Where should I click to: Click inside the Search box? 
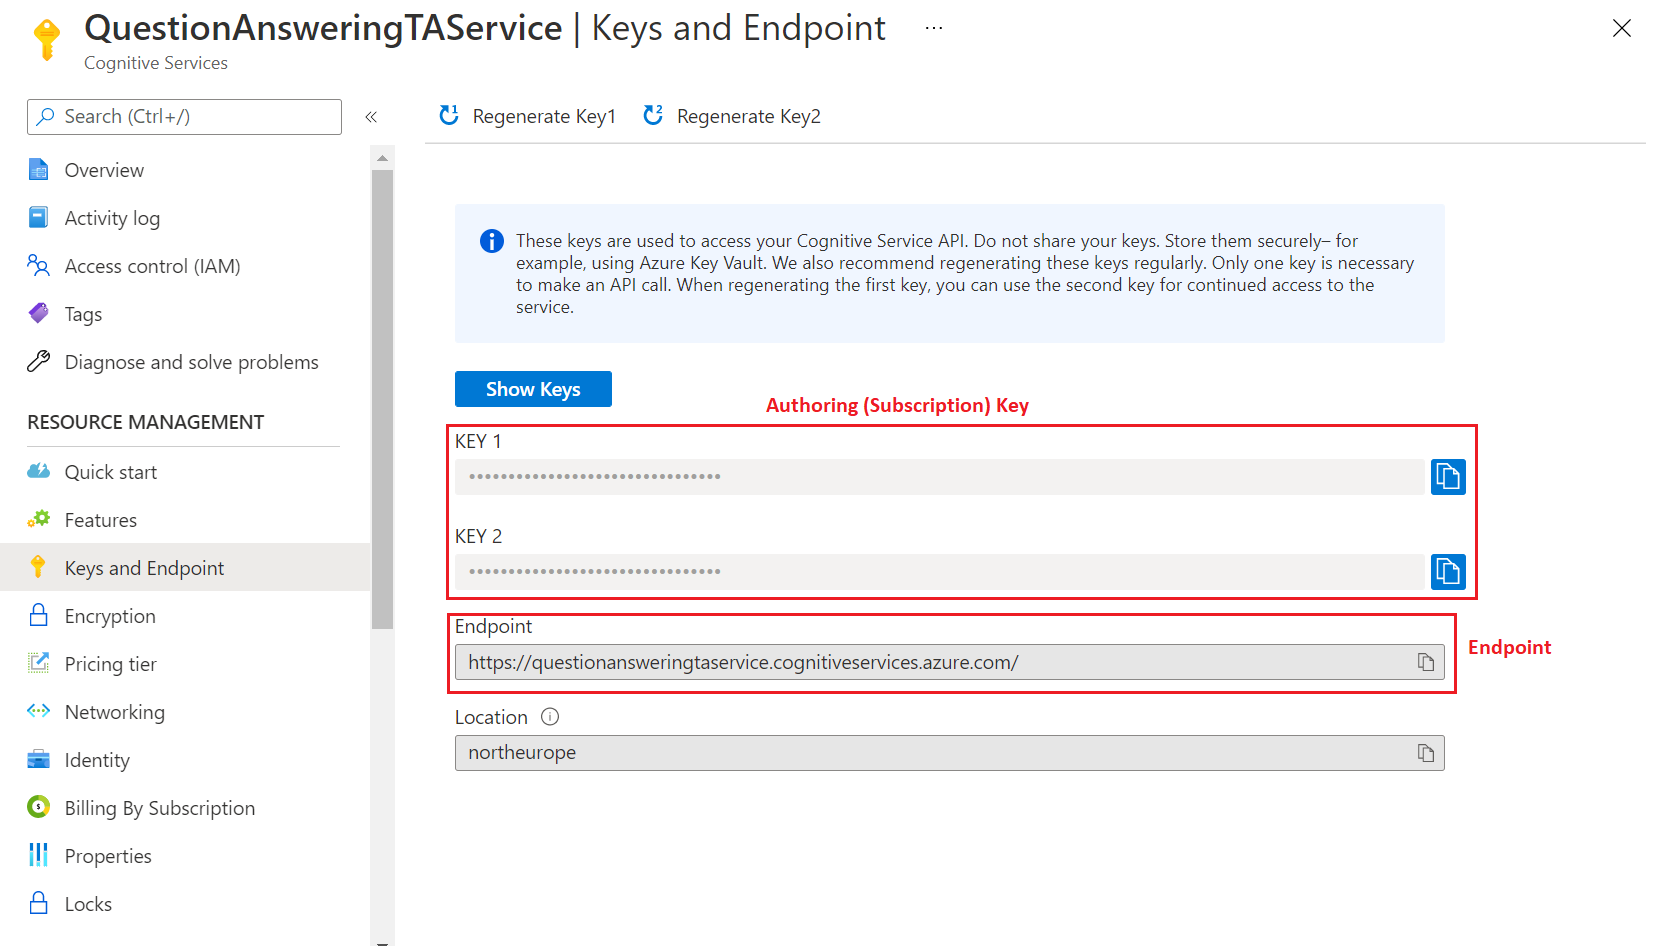click(184, 116)
